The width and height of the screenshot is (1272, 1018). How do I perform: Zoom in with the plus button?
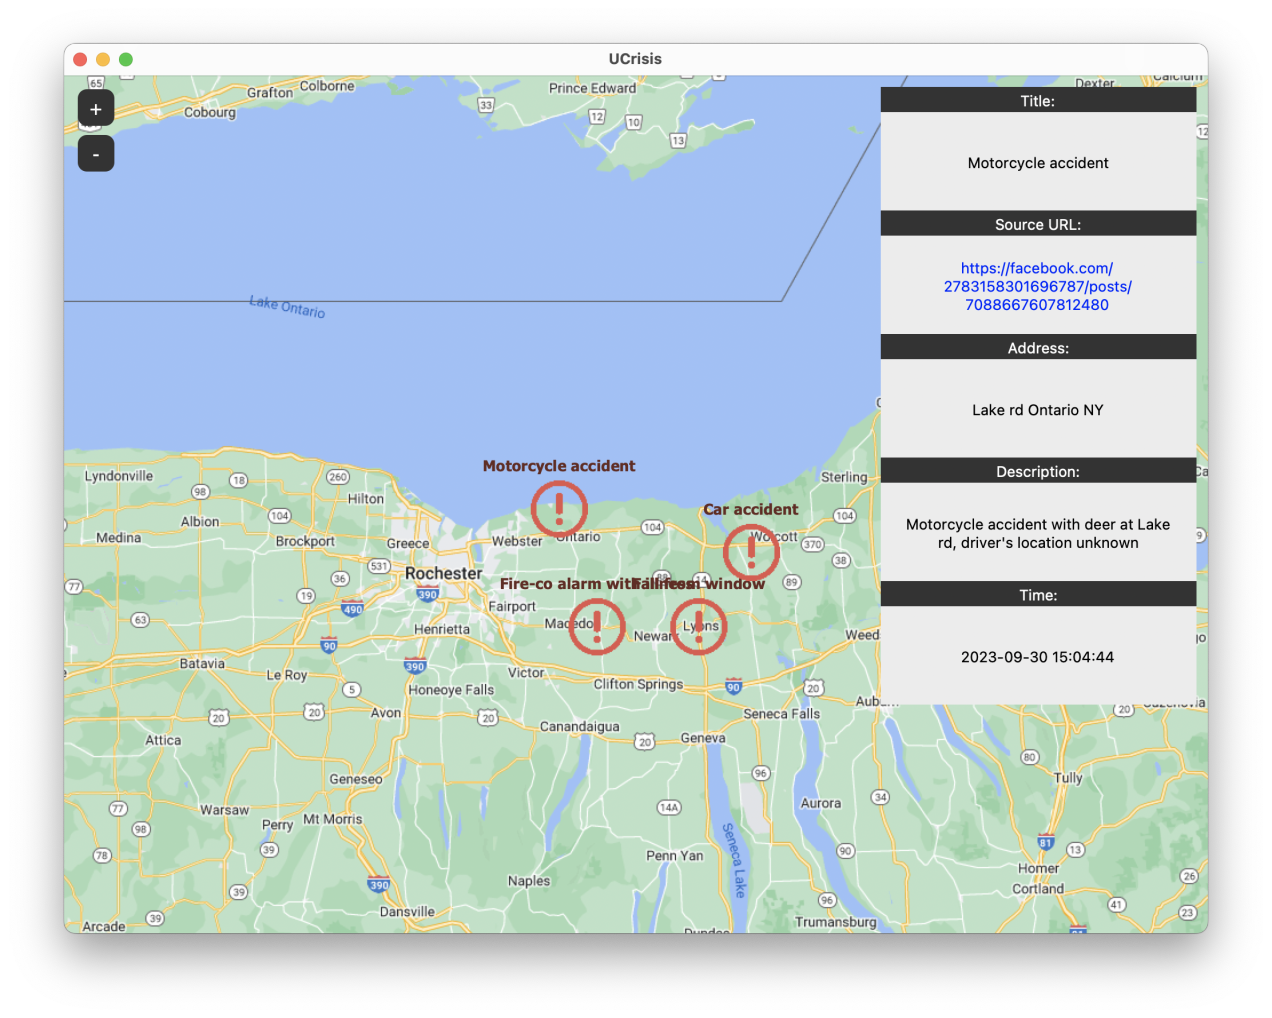click(95, 108)
